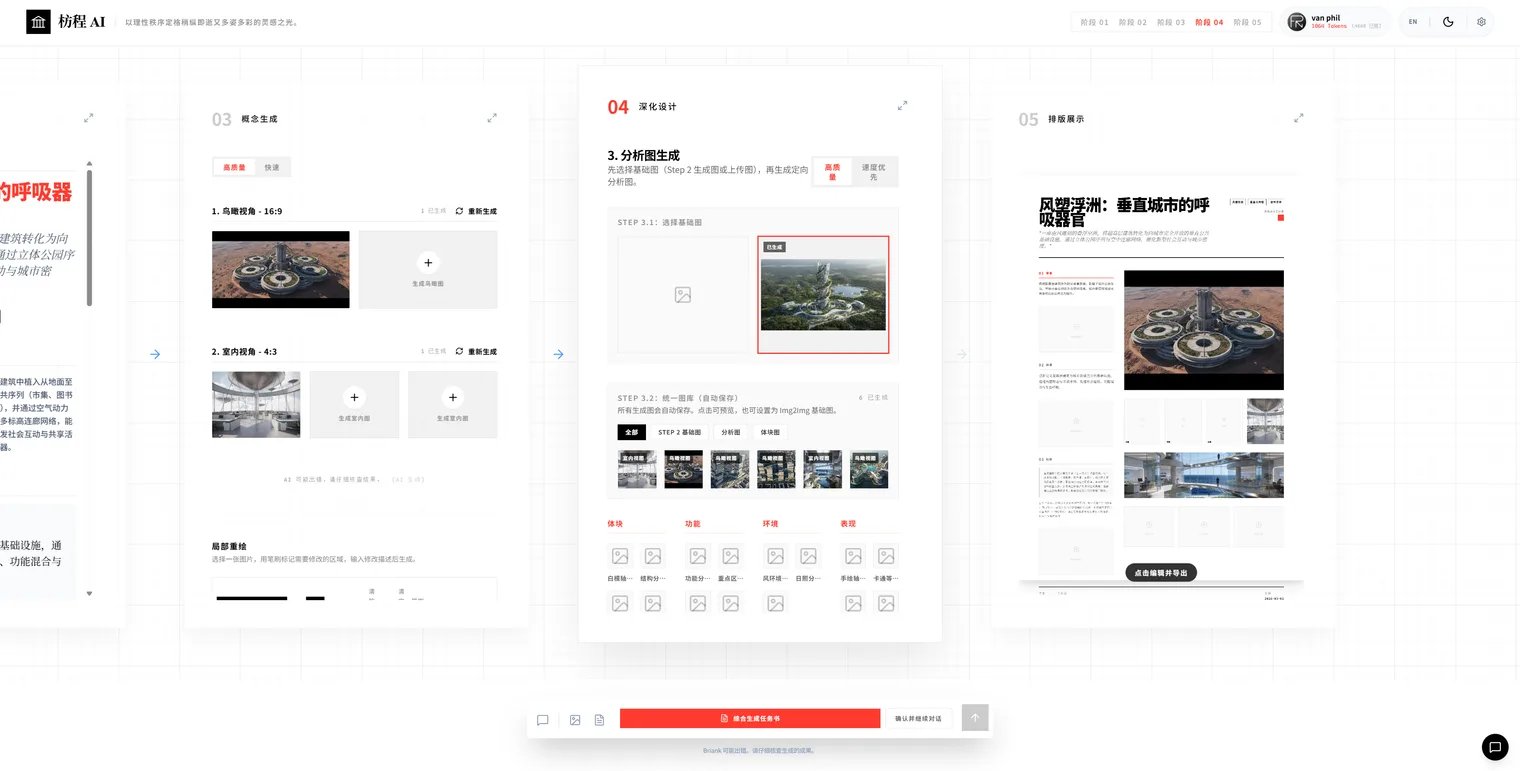Click the 确认并继续对话 button
The height and width of the screenshot is (771, 1520).
(x=918, y=718)
